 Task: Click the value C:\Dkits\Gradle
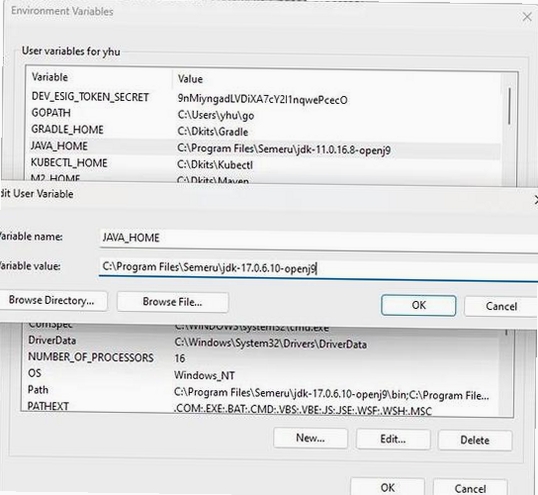(213, 132)
